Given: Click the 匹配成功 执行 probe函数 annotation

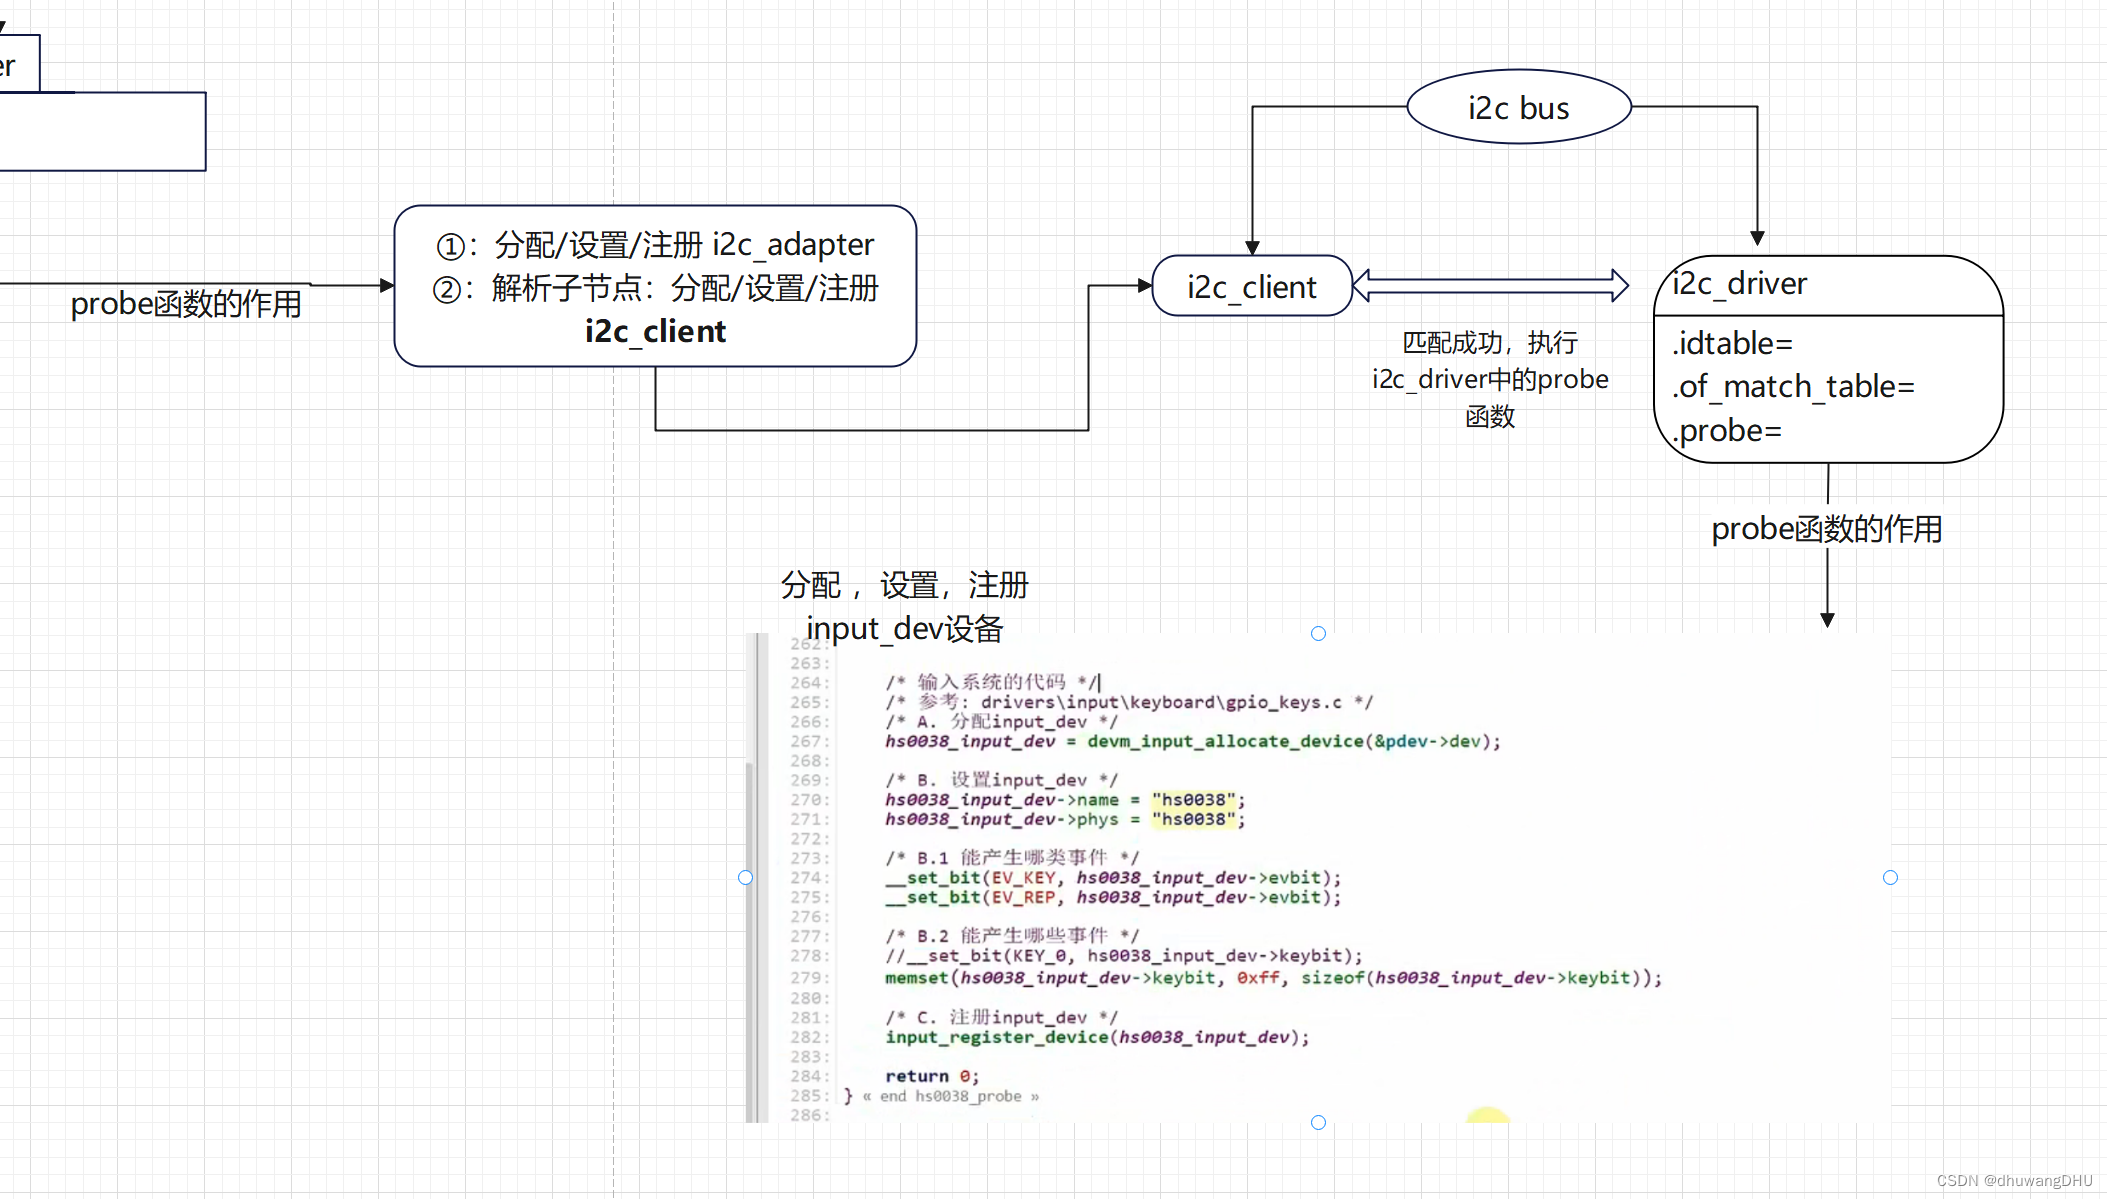Looking at the screenshot, I should 1490,379.
